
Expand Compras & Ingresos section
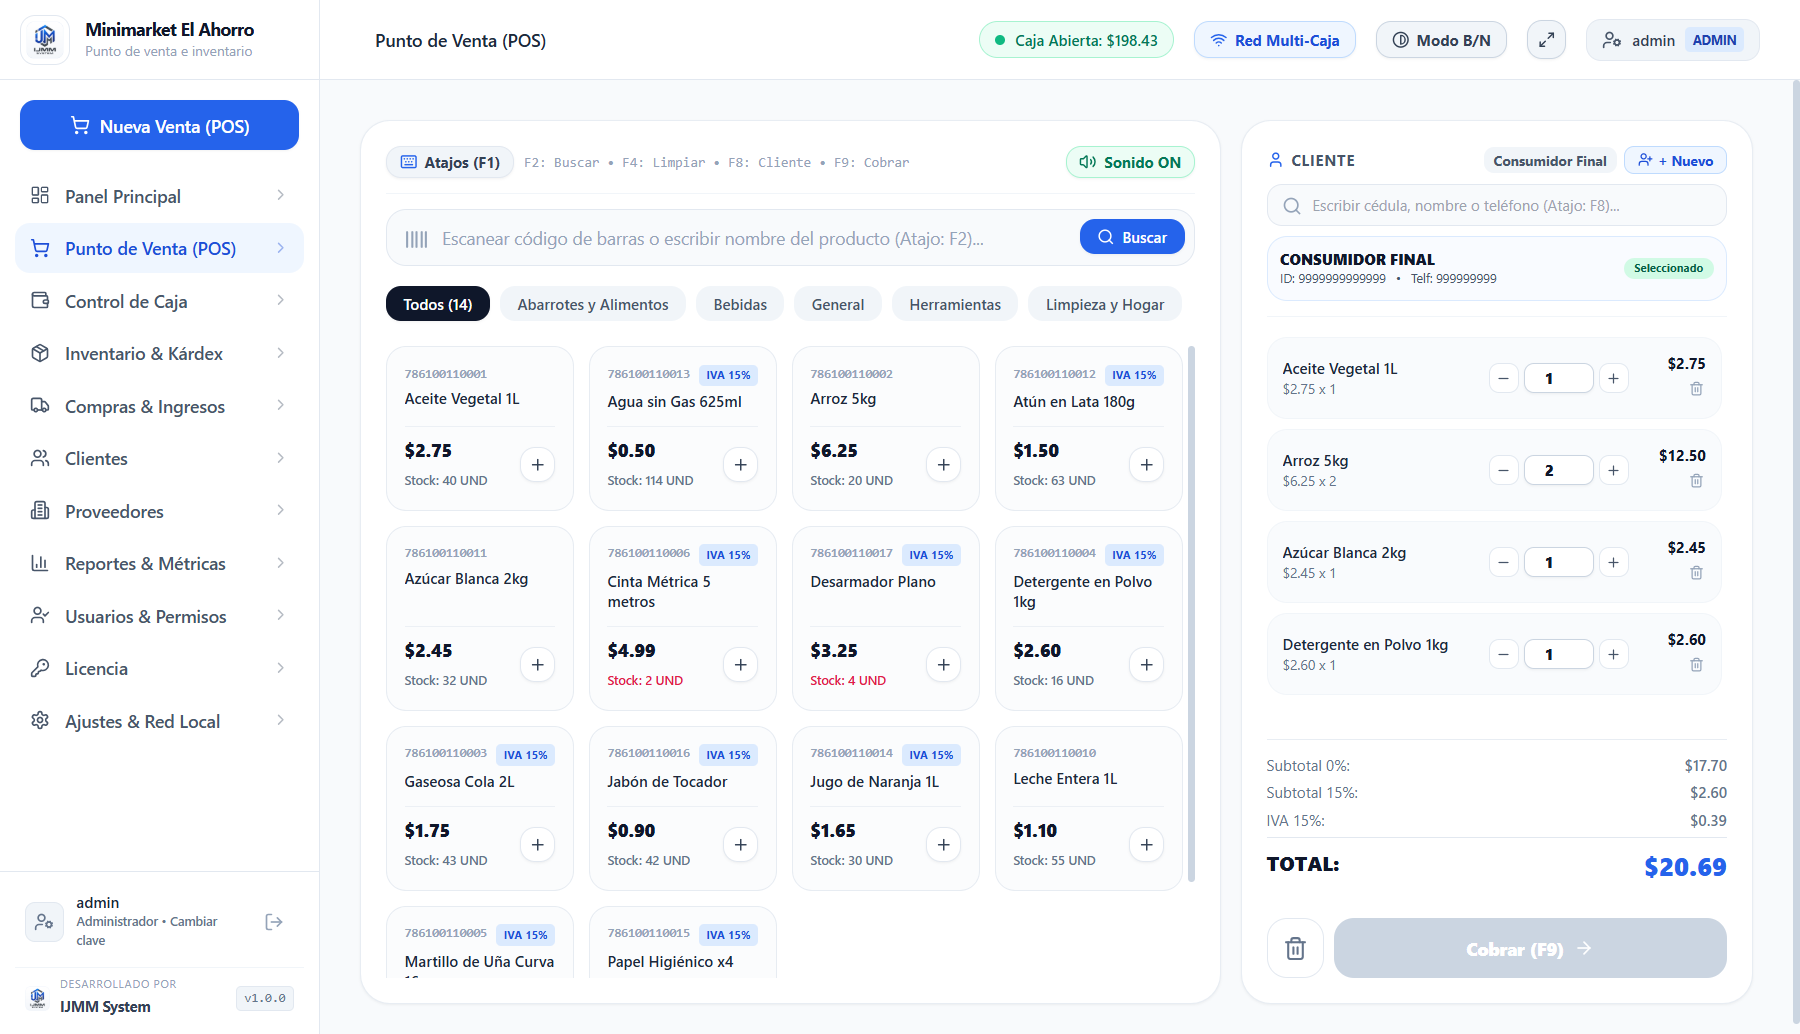(x=159, y=406)
